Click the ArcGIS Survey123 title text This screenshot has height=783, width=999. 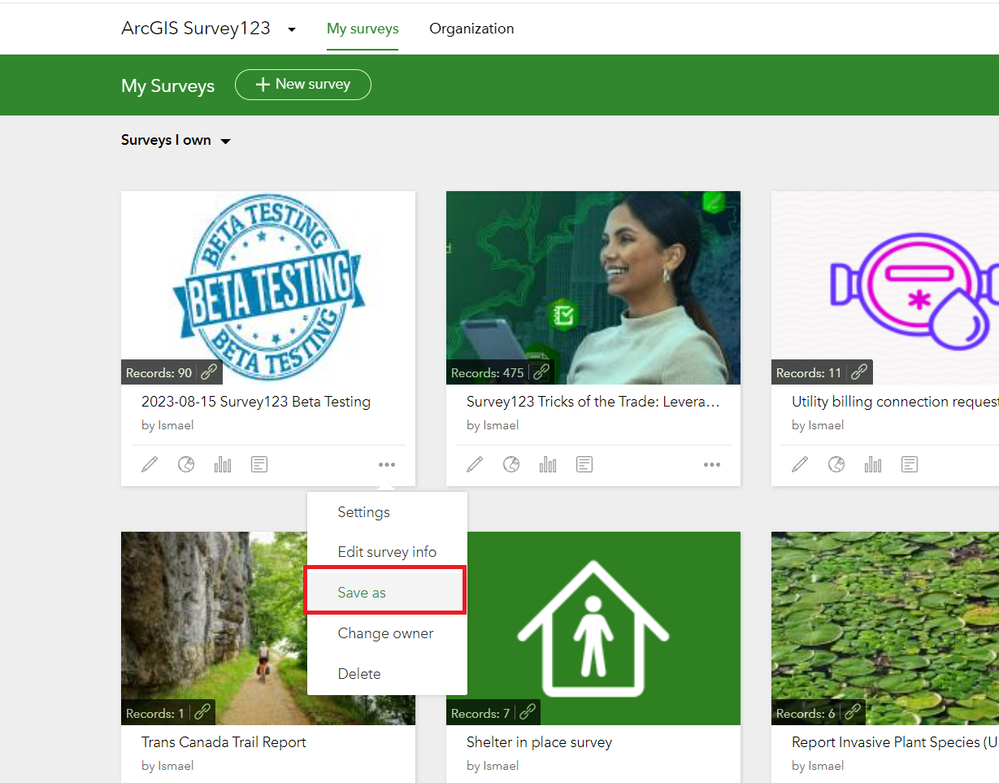click(x=196, y=29)
